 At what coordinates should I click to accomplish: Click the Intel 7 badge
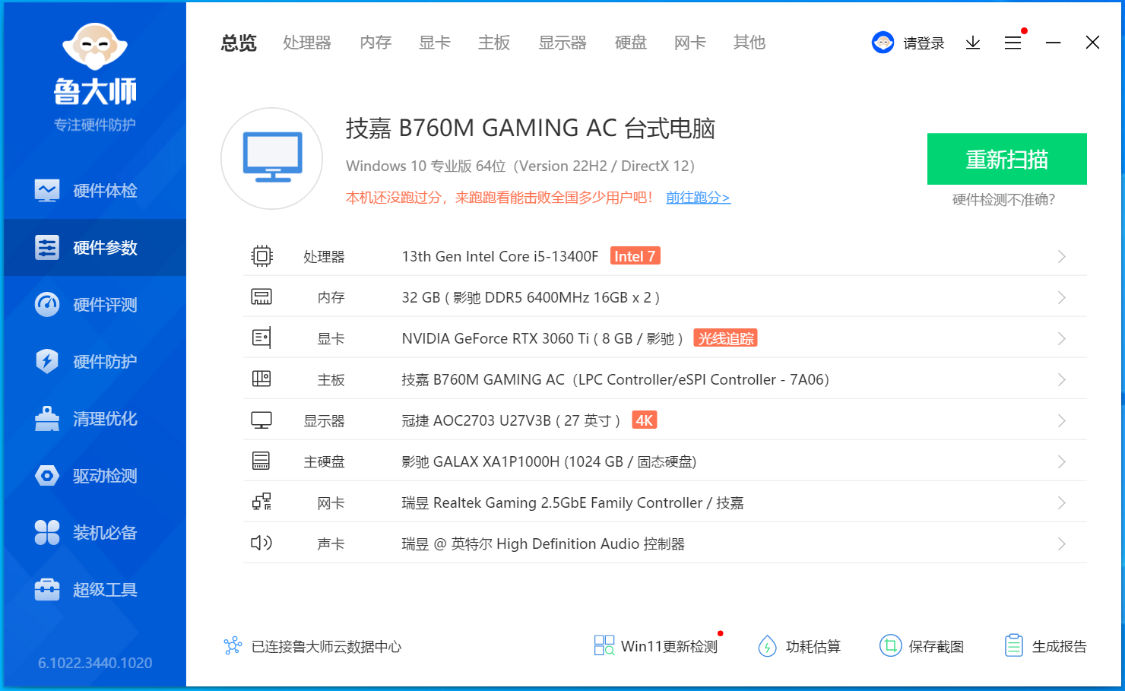tap(635, 256)
